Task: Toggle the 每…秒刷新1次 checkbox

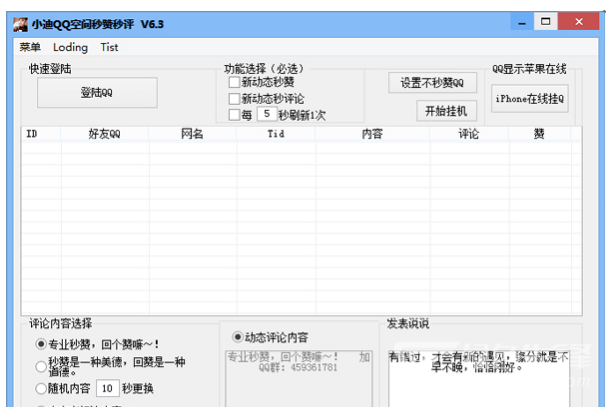Action: coord(234,115)
